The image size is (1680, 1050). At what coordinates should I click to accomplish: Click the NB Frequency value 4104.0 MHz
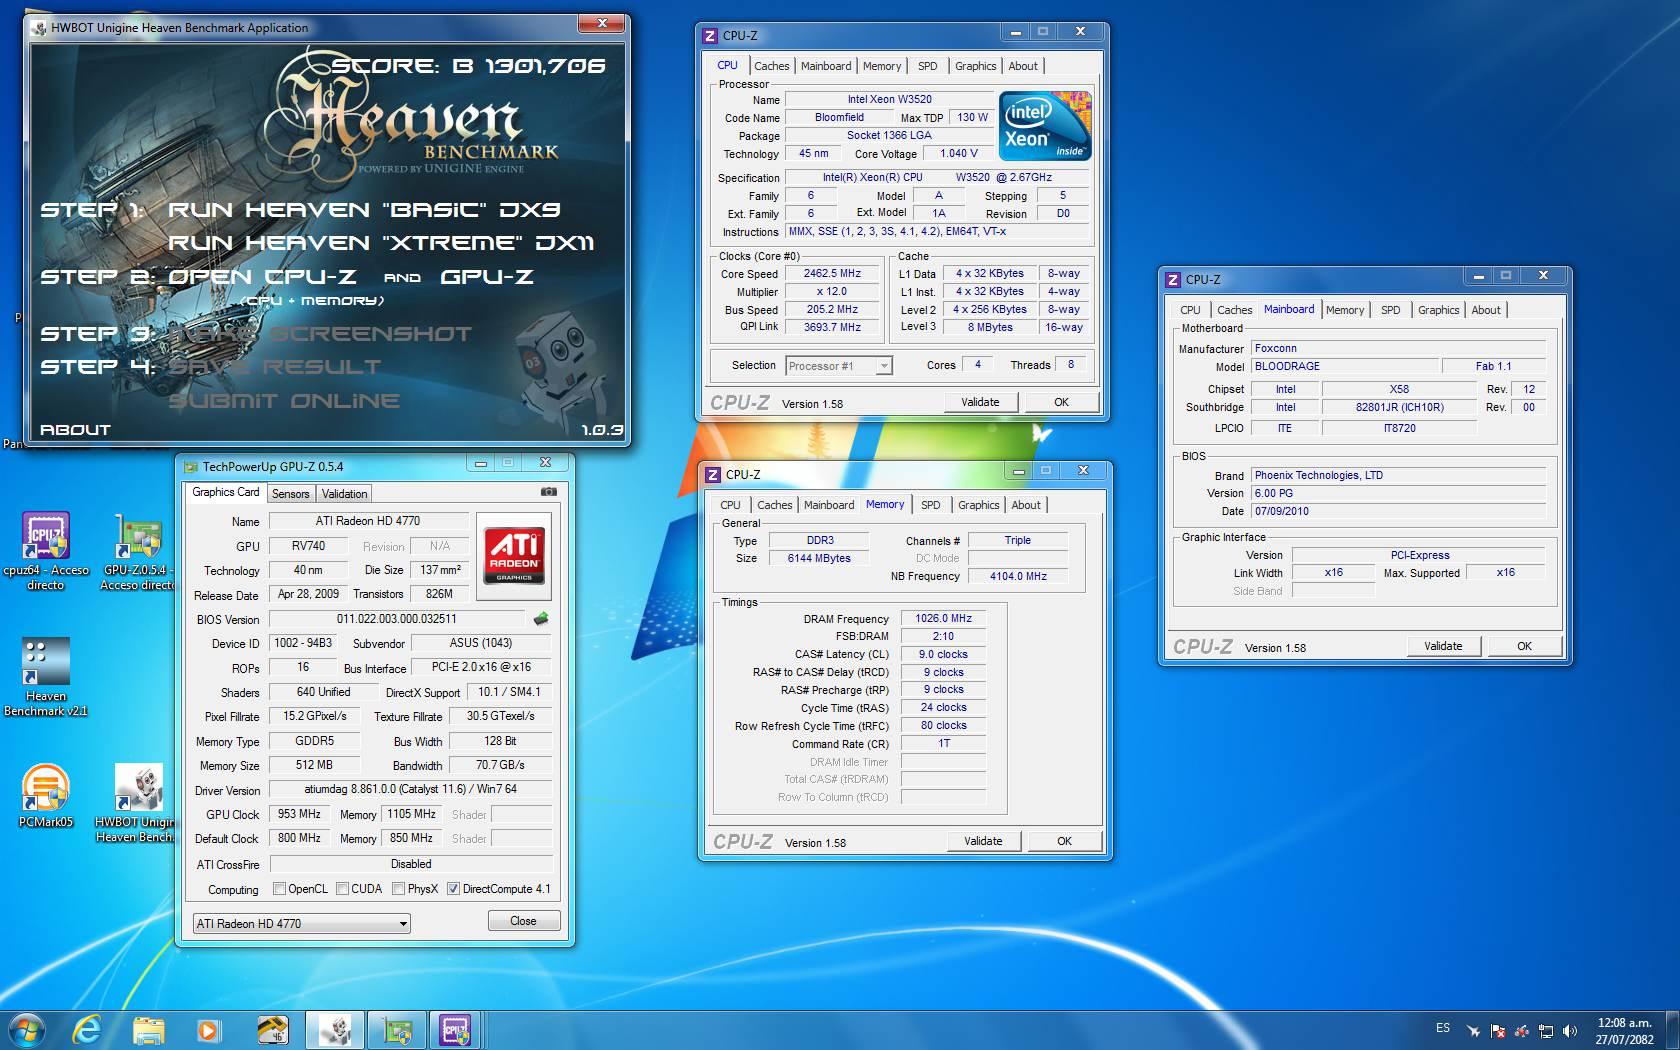pyautogui.click(x=1018, y=576)
